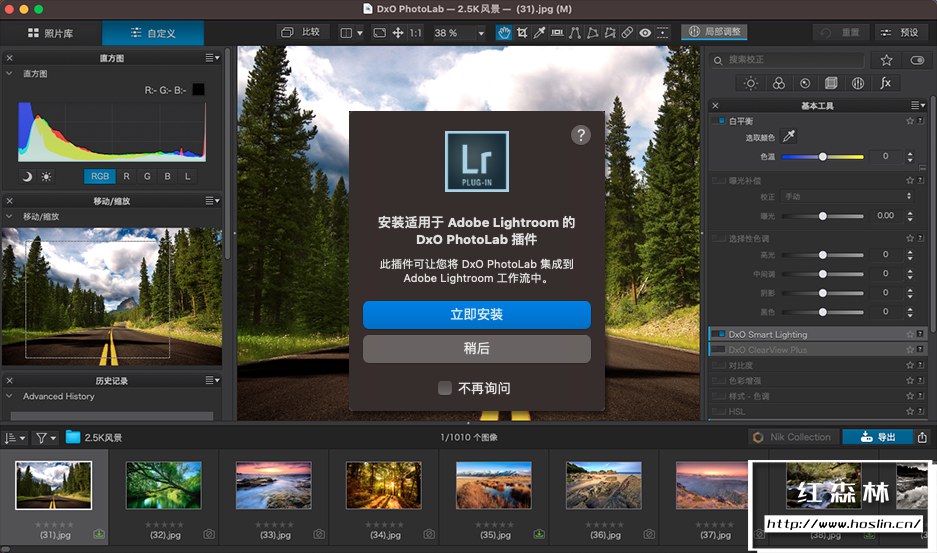Click the 导出 export button

point(877,437)
